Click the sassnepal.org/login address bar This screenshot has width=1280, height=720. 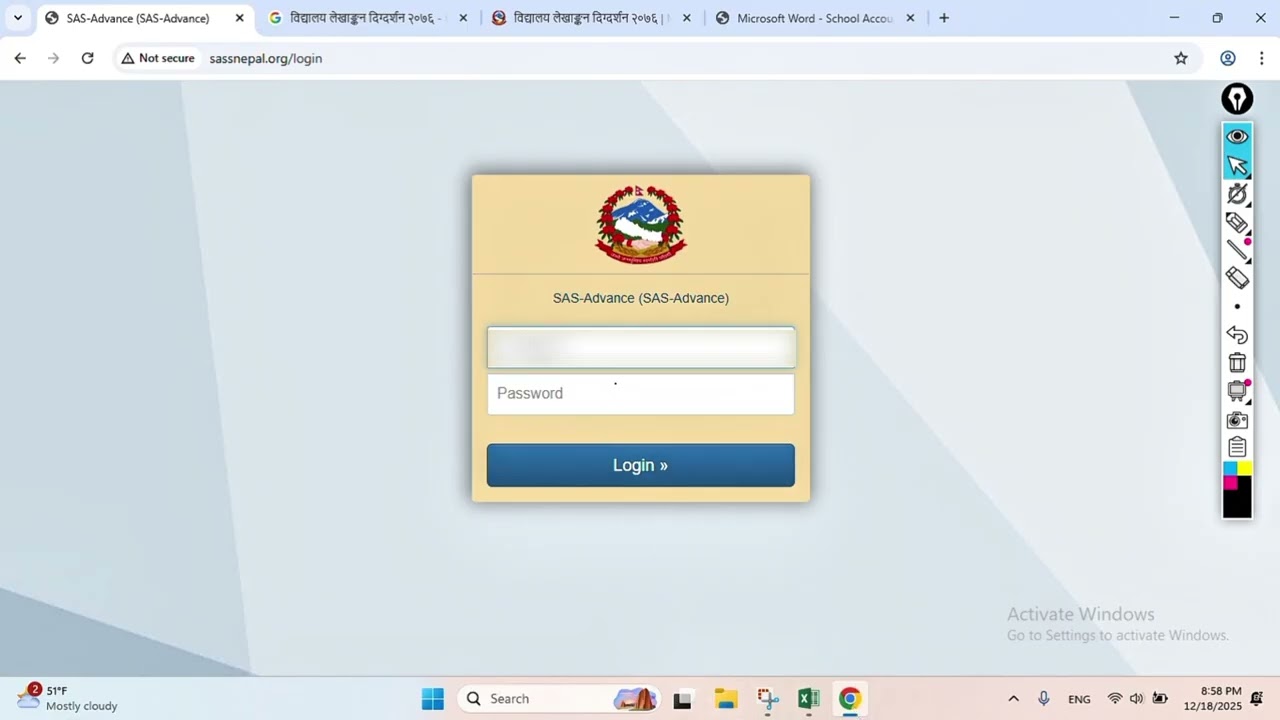coord(266,58)
